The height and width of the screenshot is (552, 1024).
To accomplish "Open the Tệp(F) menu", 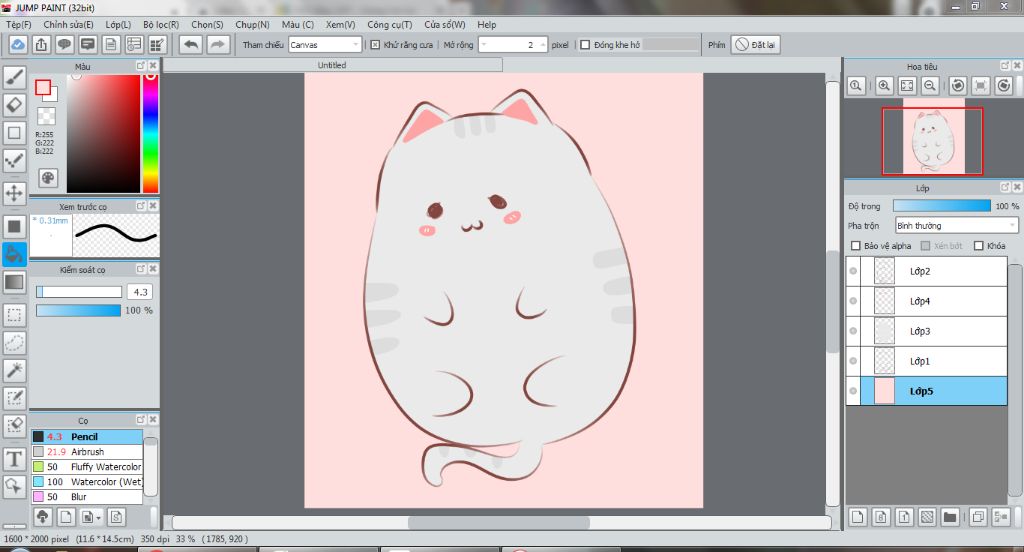I will tap(18, 24).
